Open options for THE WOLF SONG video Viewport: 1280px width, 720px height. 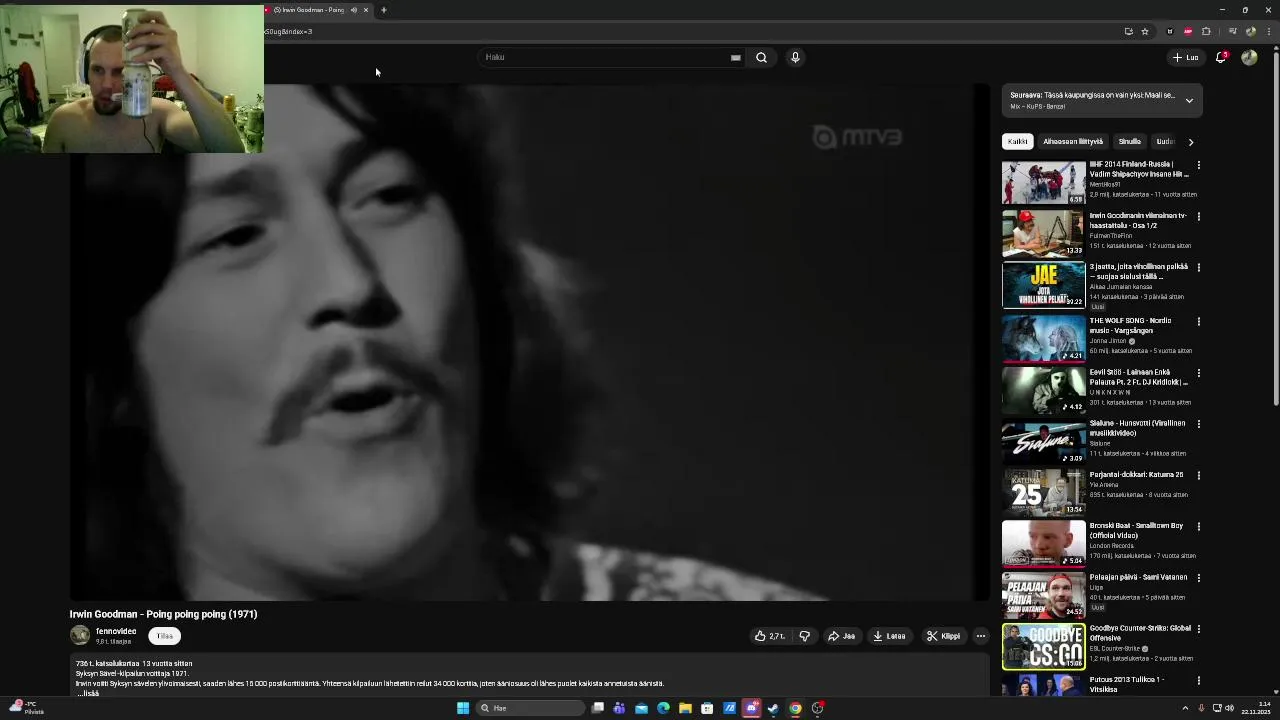pos(1199,321)
